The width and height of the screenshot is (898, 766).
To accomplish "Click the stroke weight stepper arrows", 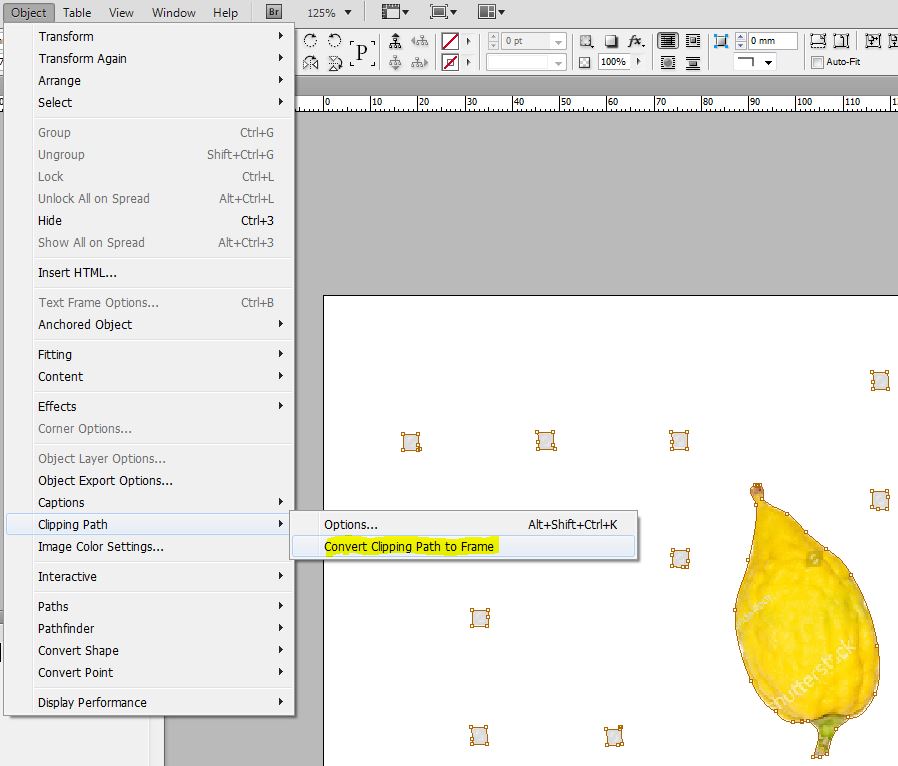I will (493, 41).
